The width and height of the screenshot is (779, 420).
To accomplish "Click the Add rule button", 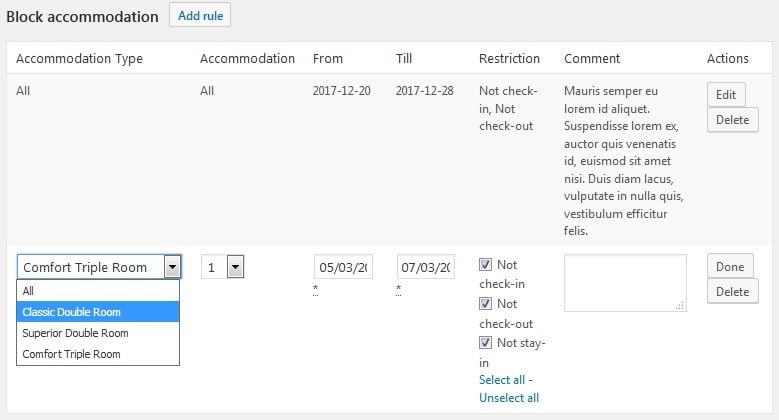I will click(201, 16).
